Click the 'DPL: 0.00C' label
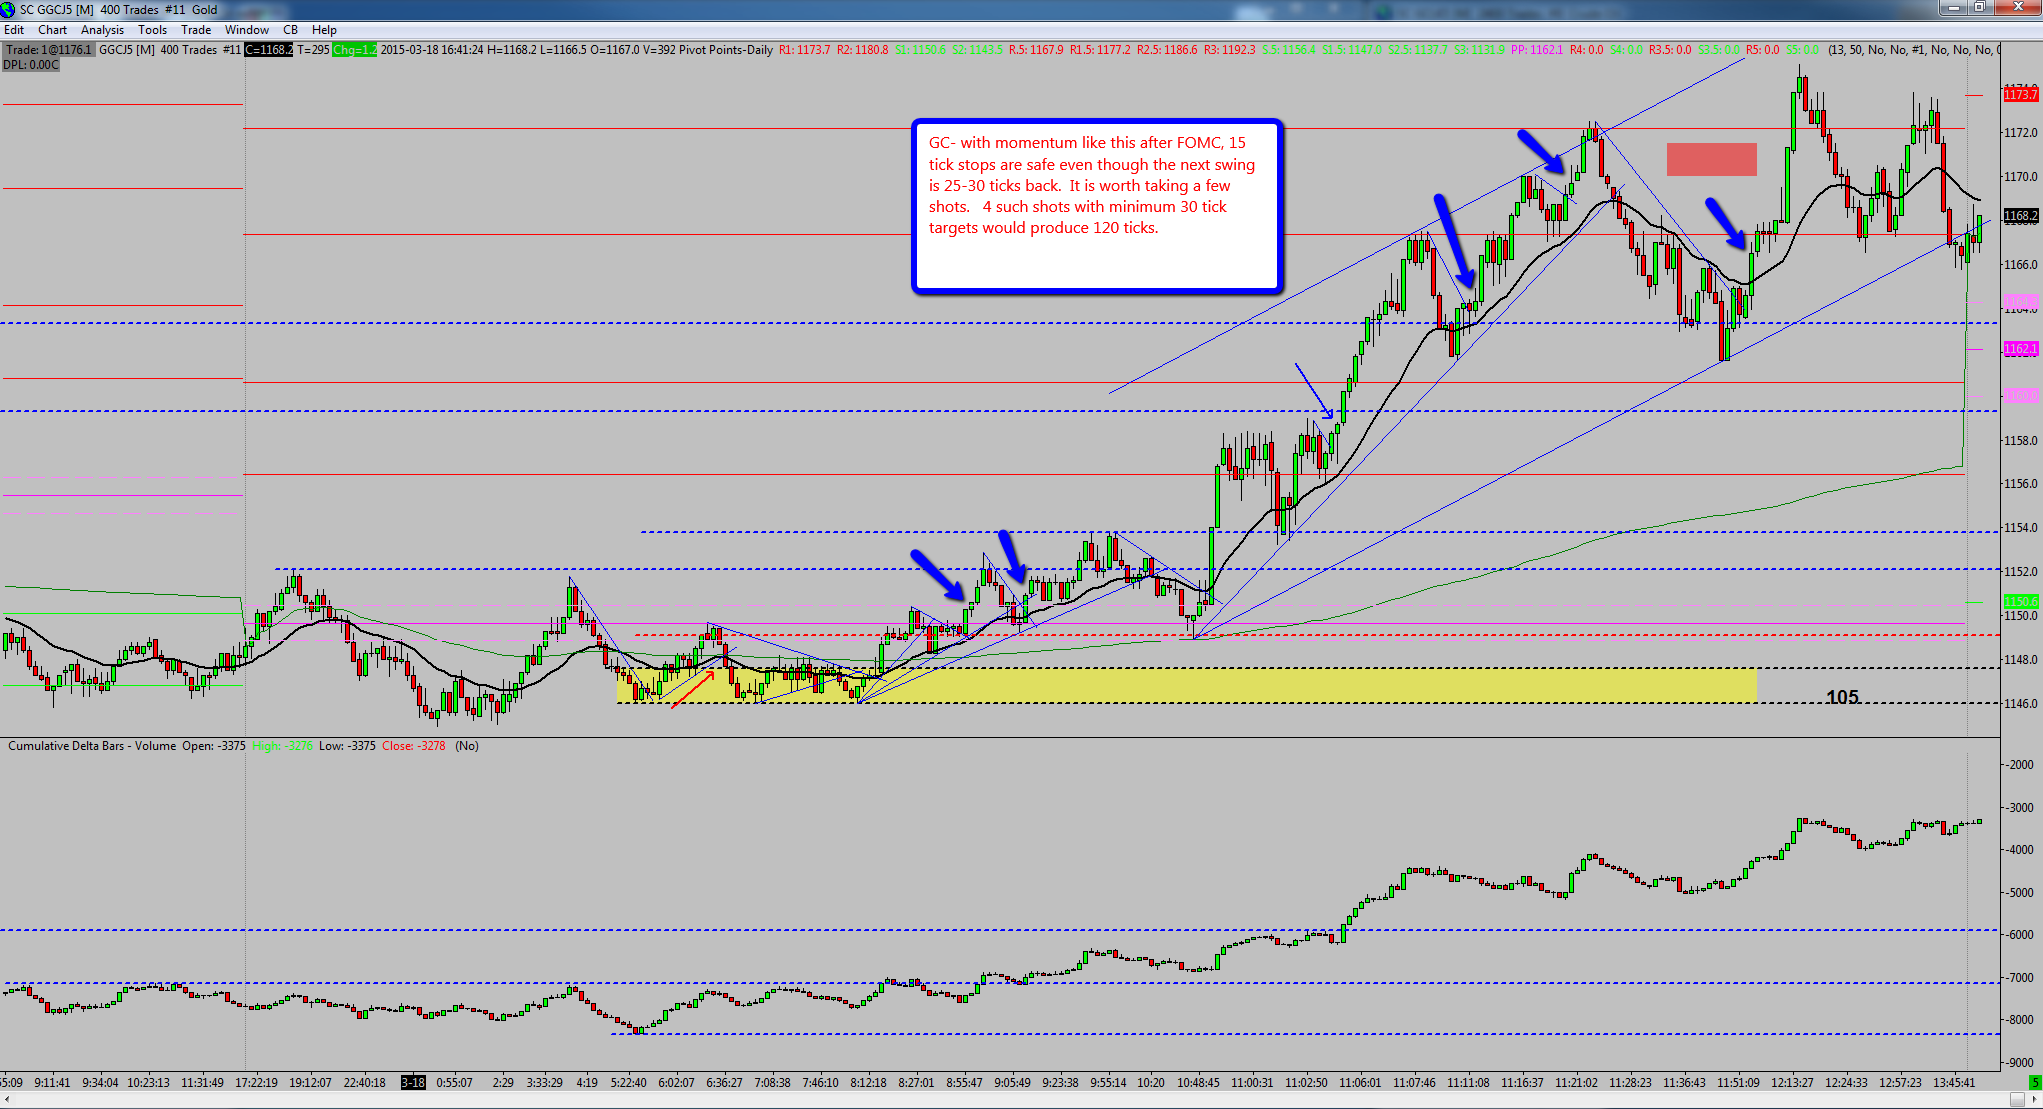The image size is (2043, 1109). (31, 65)
